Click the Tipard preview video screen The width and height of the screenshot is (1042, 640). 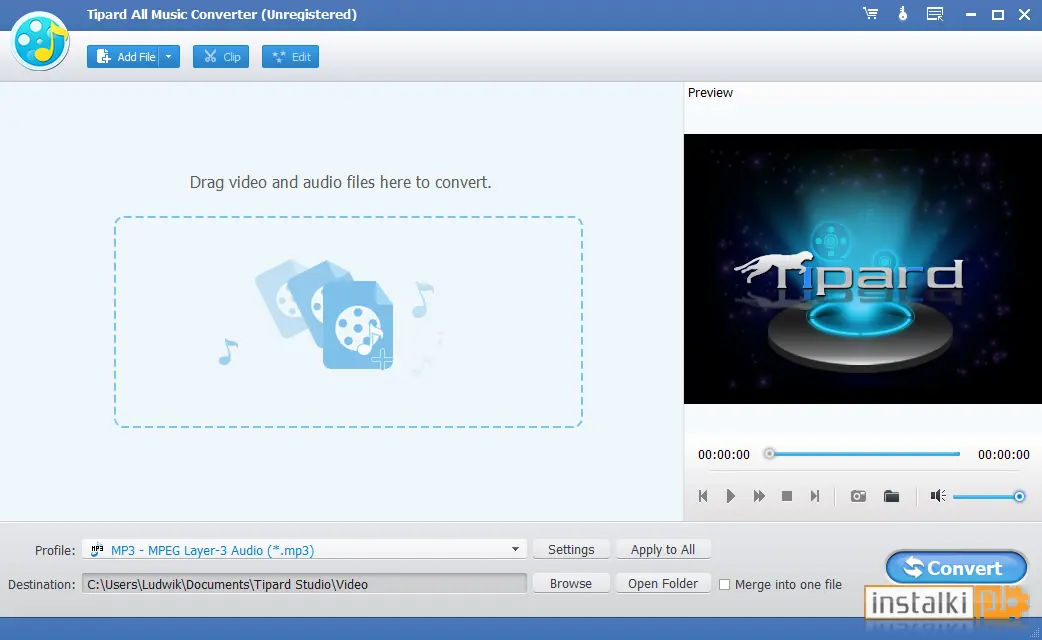[863, 268]
